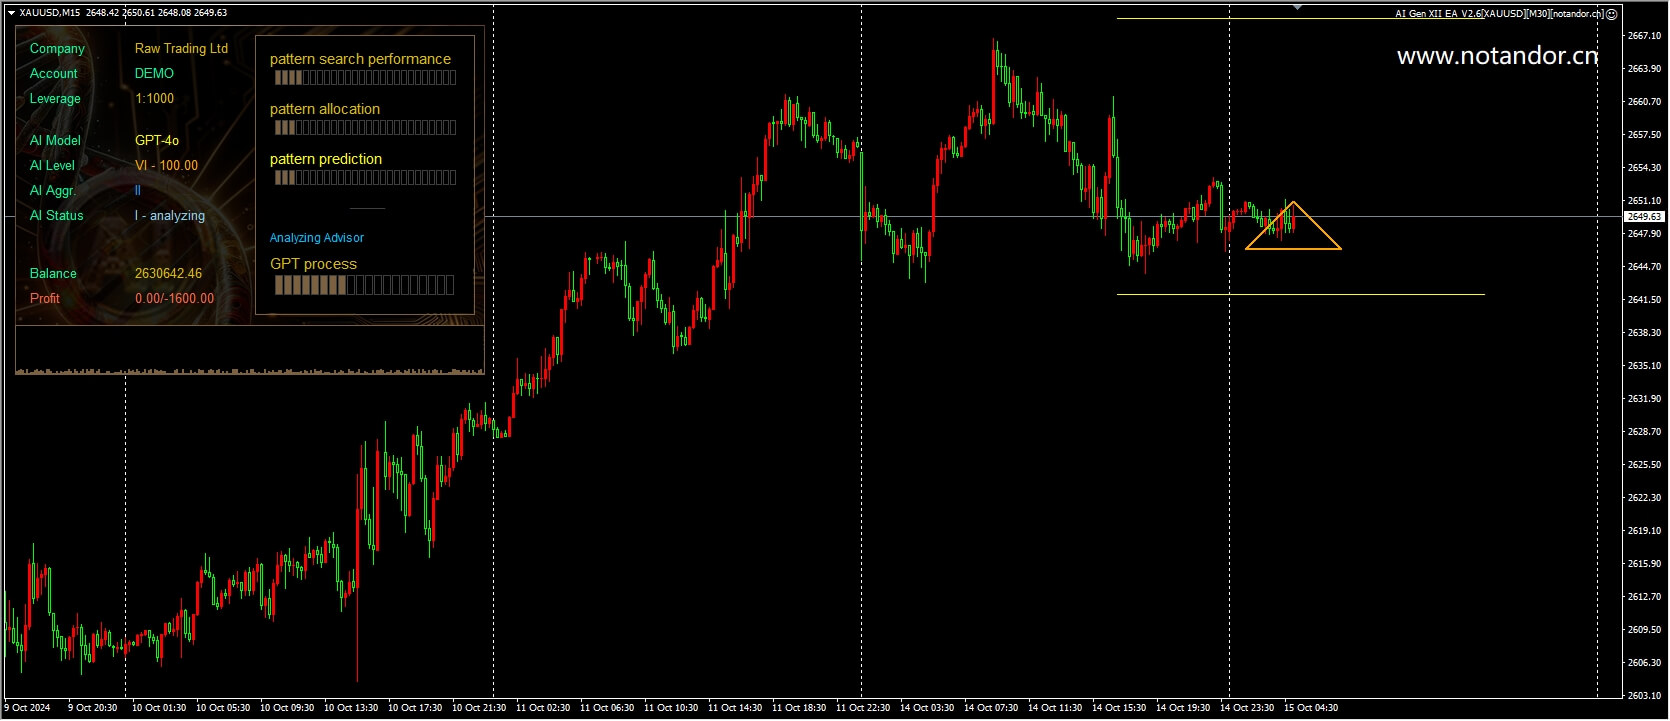Click the DEMO account value
Screen dimensions: 1670x721
(154, 74)
